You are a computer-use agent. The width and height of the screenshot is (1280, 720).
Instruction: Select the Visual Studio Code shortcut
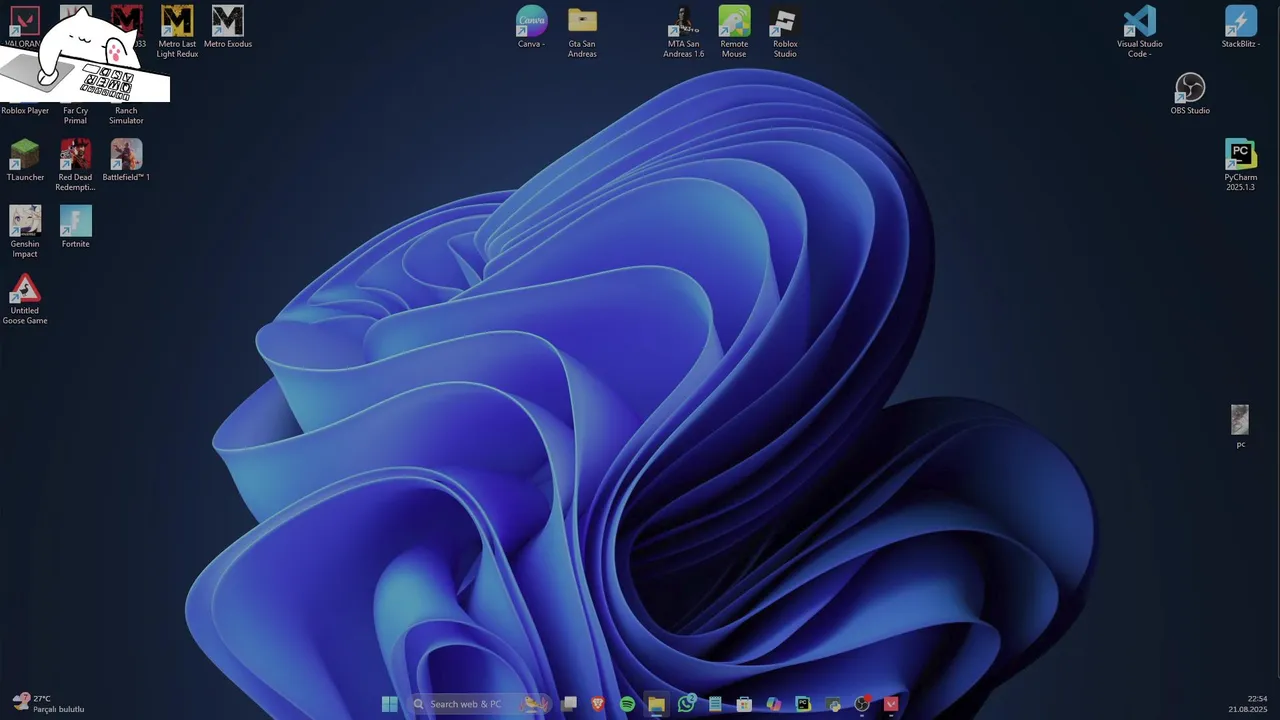click(1139, 31)
